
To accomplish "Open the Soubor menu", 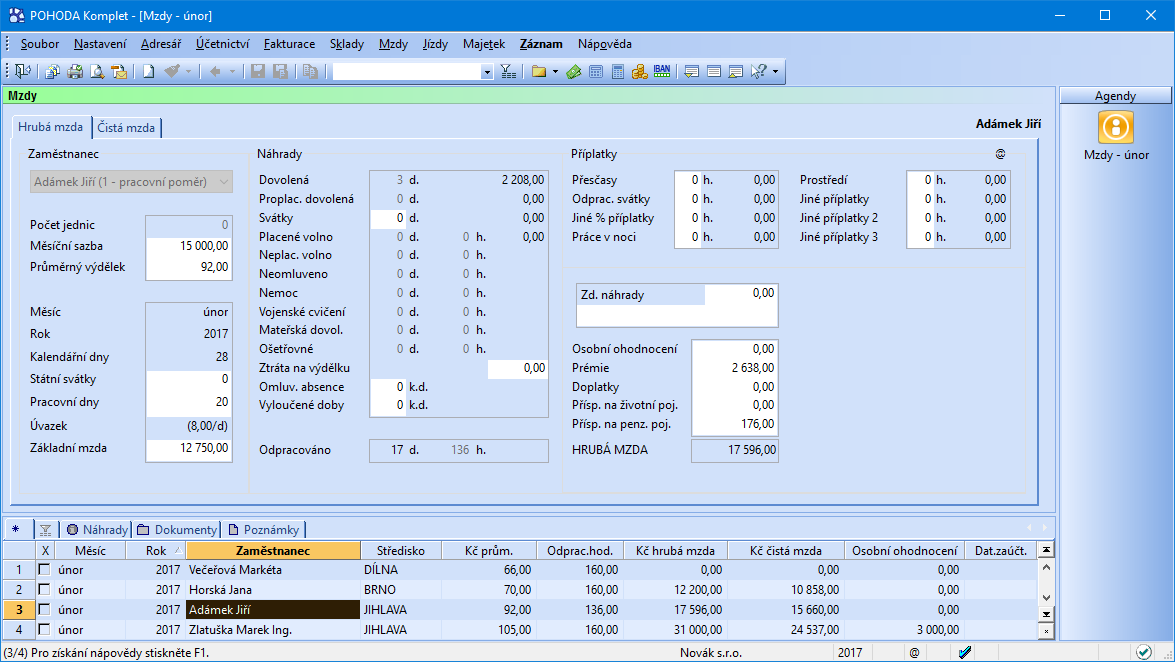I will pos(40,43).
